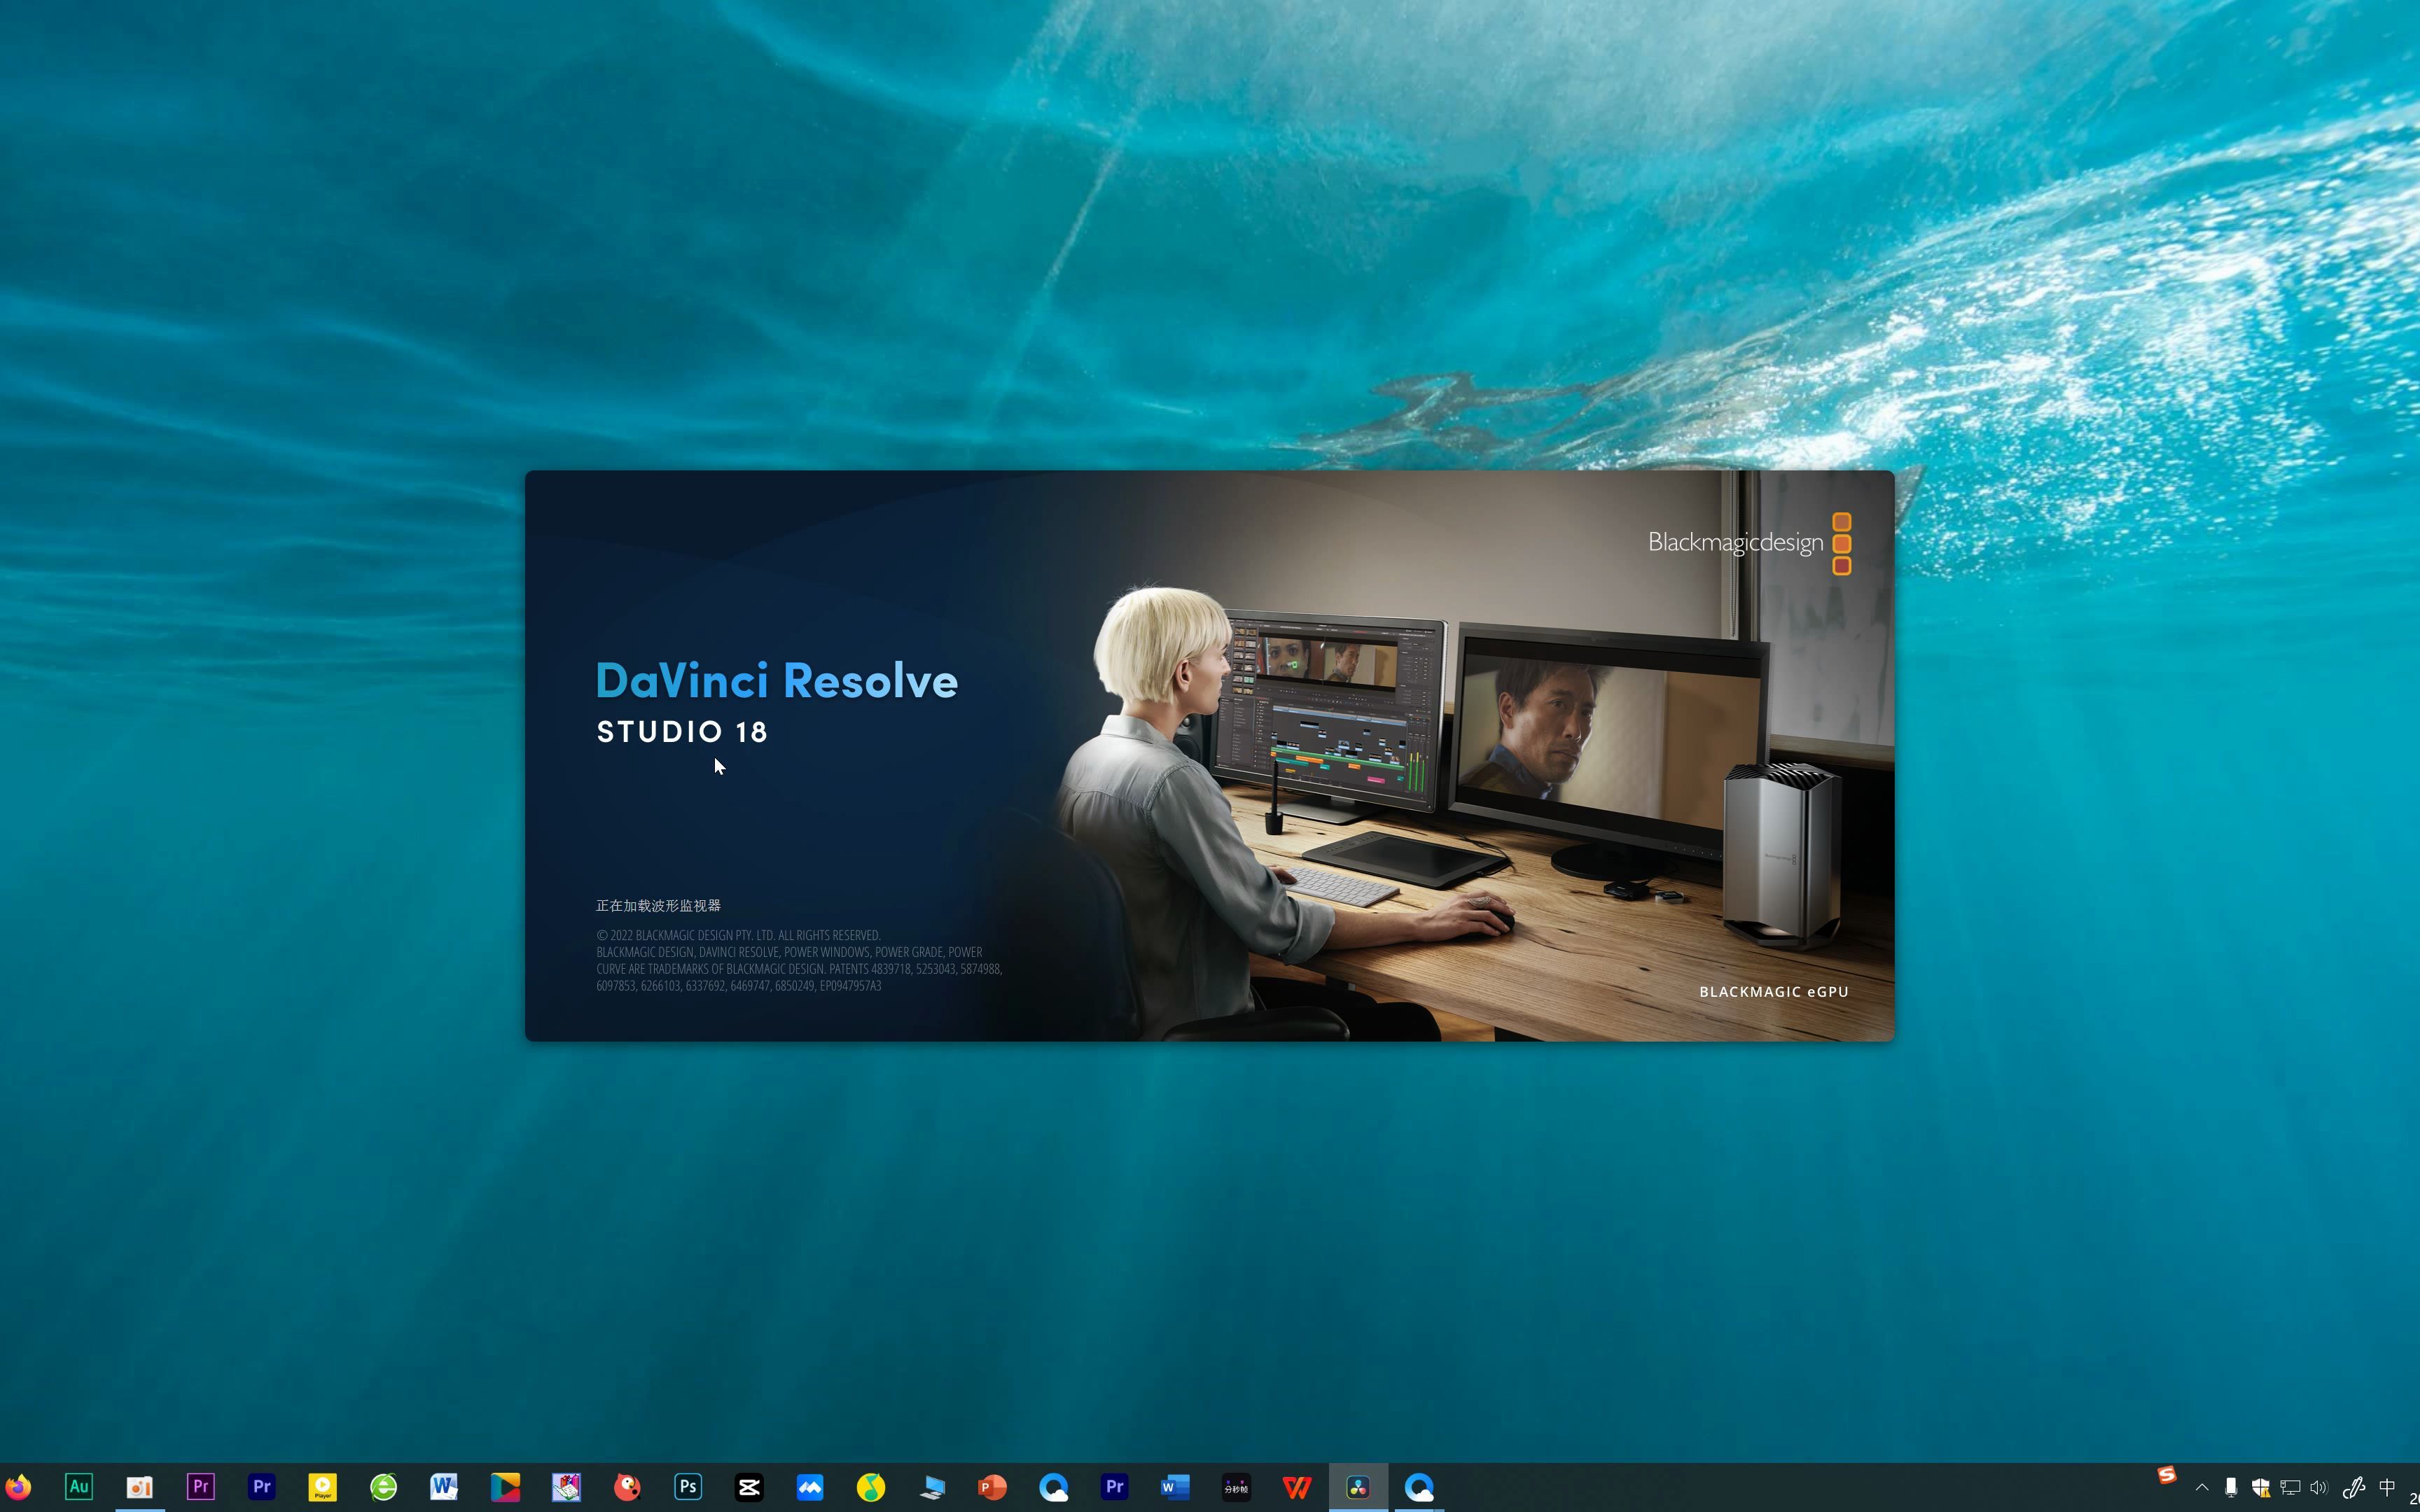Click the Blackmagicdesign logo on splash
The height and width of the screenshot is (1512, 2420).
1749,543
